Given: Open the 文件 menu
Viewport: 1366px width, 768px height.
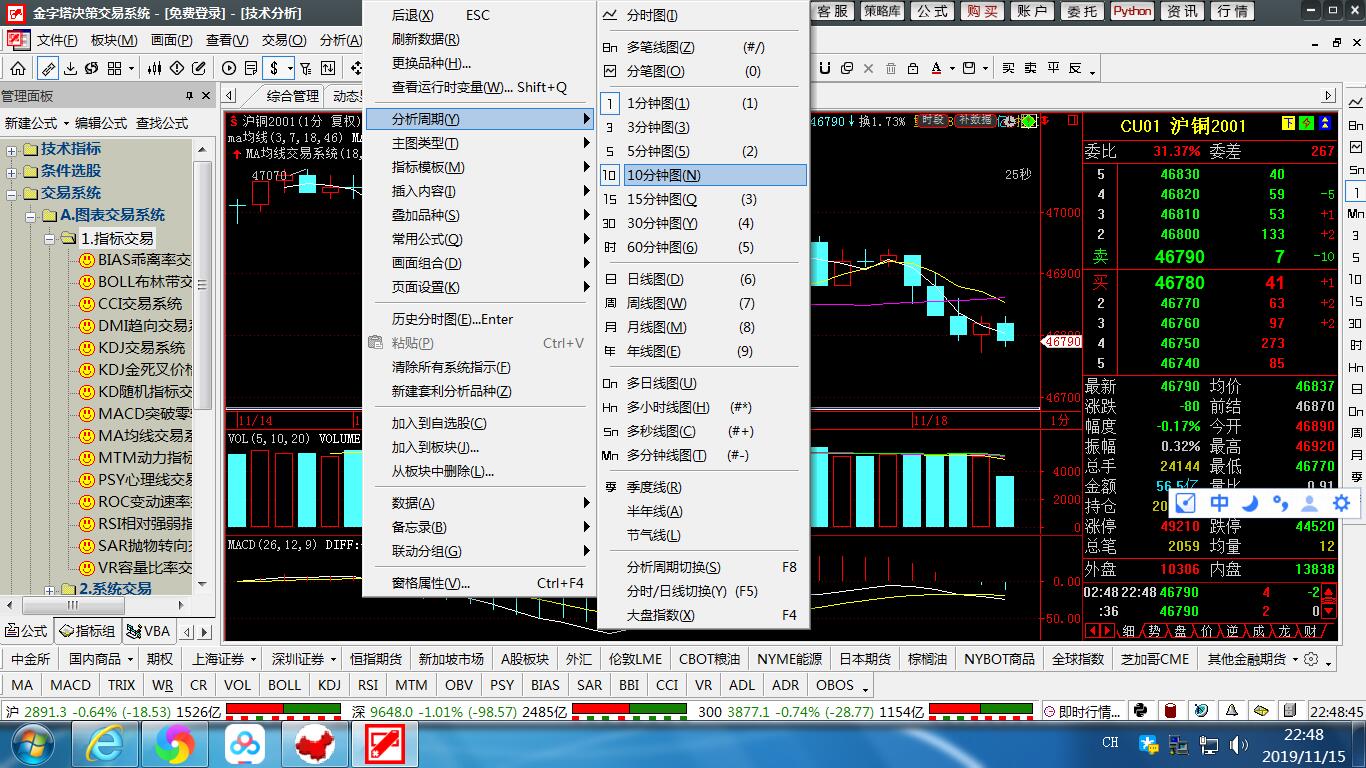Looking at the screenshot, I should coord(57,40).
